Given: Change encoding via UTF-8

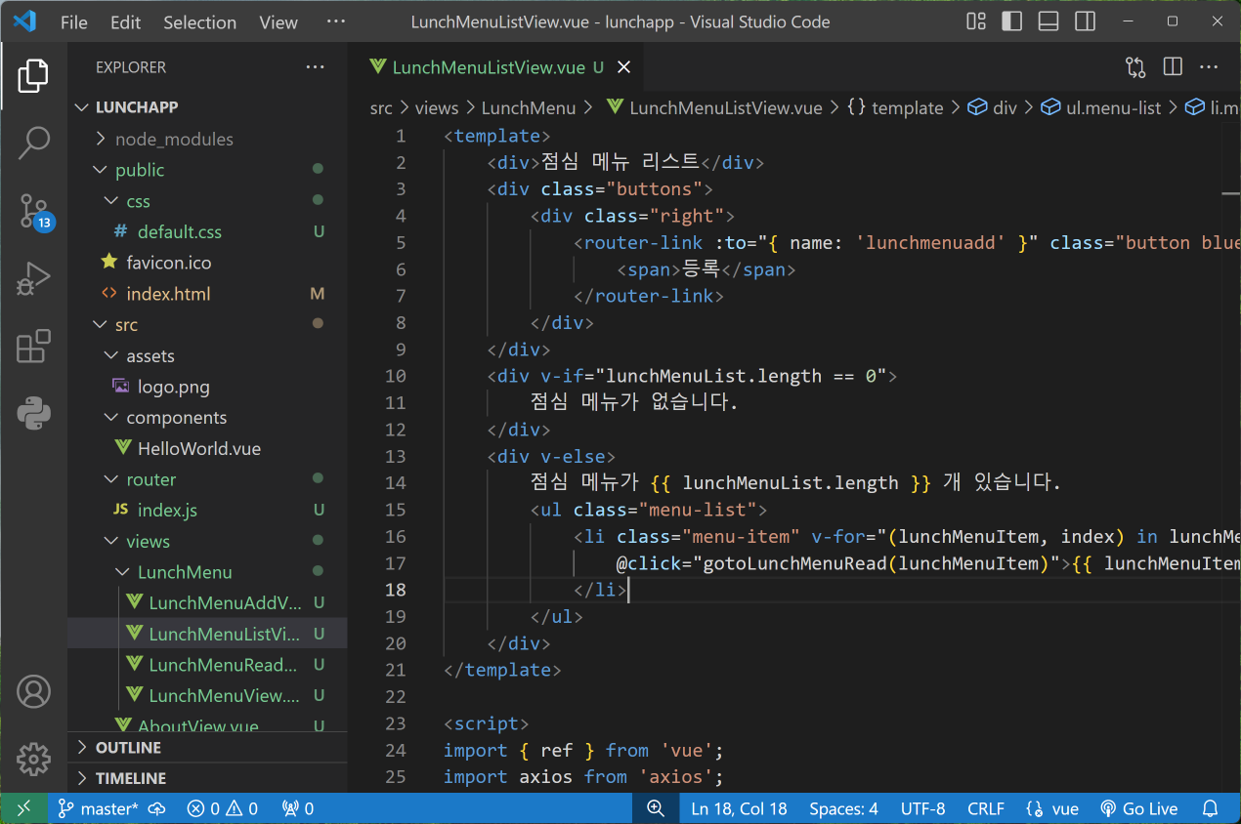Looking at the screenshot, I should (922, 808).
